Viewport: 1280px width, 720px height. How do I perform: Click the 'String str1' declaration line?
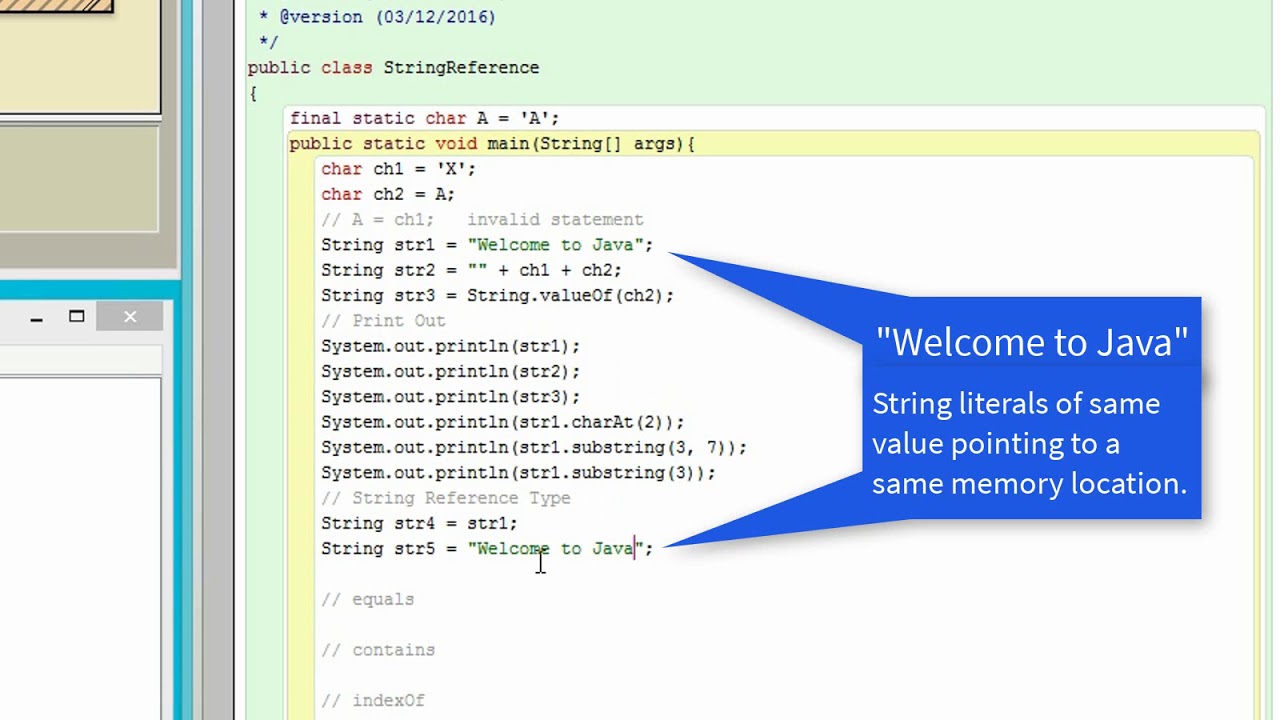tap(487, 245)
